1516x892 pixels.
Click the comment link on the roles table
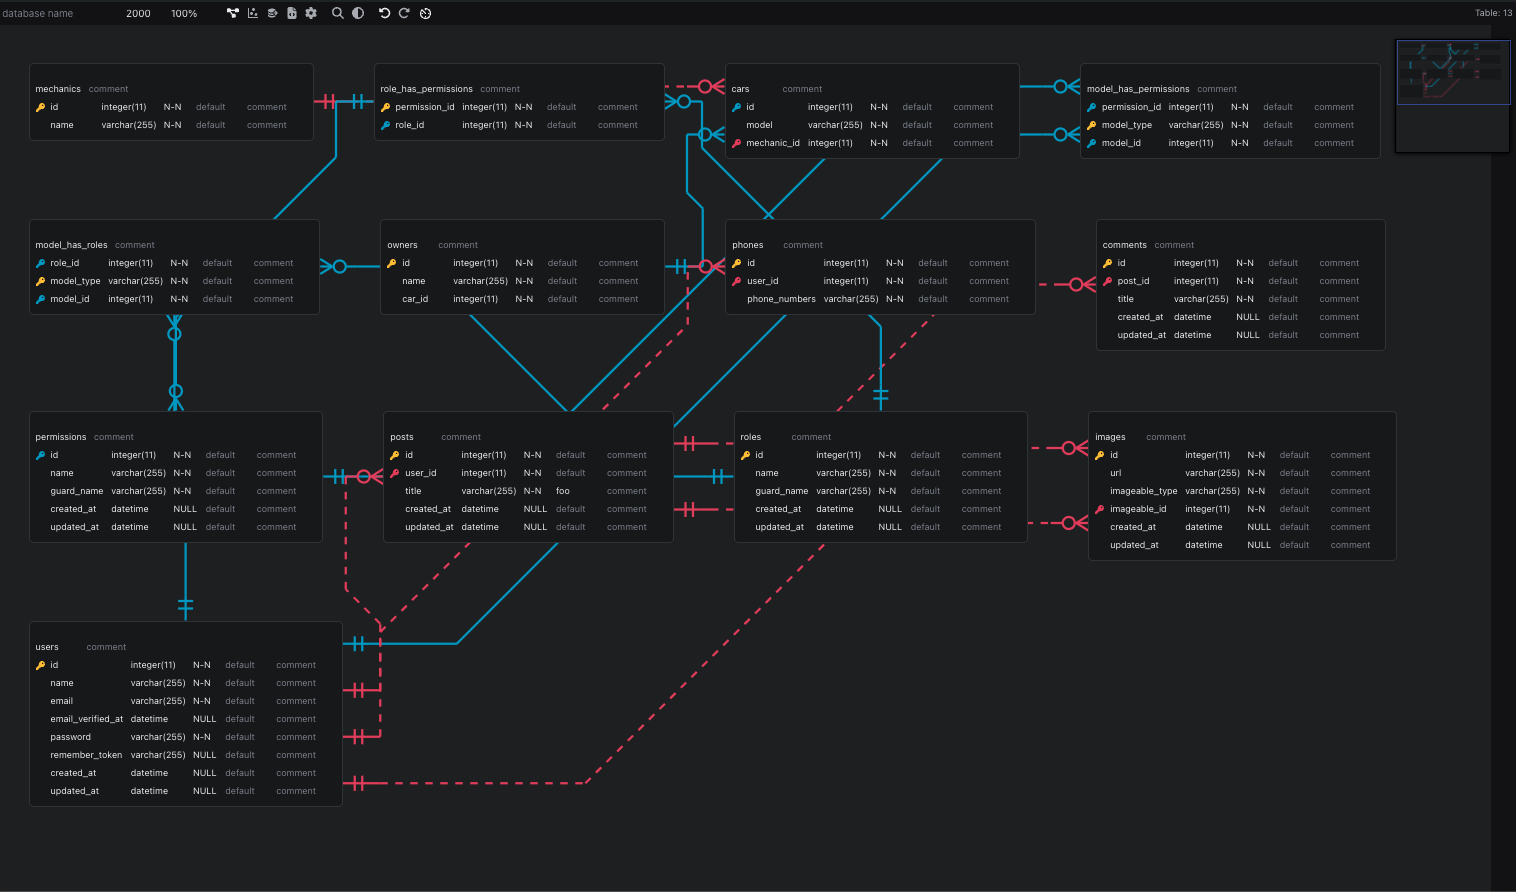pos(810,436)
